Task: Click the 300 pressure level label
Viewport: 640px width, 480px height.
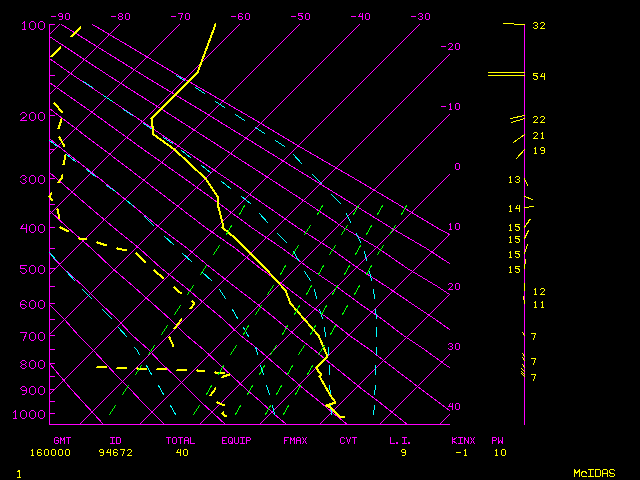Action: tap(32, 180)
